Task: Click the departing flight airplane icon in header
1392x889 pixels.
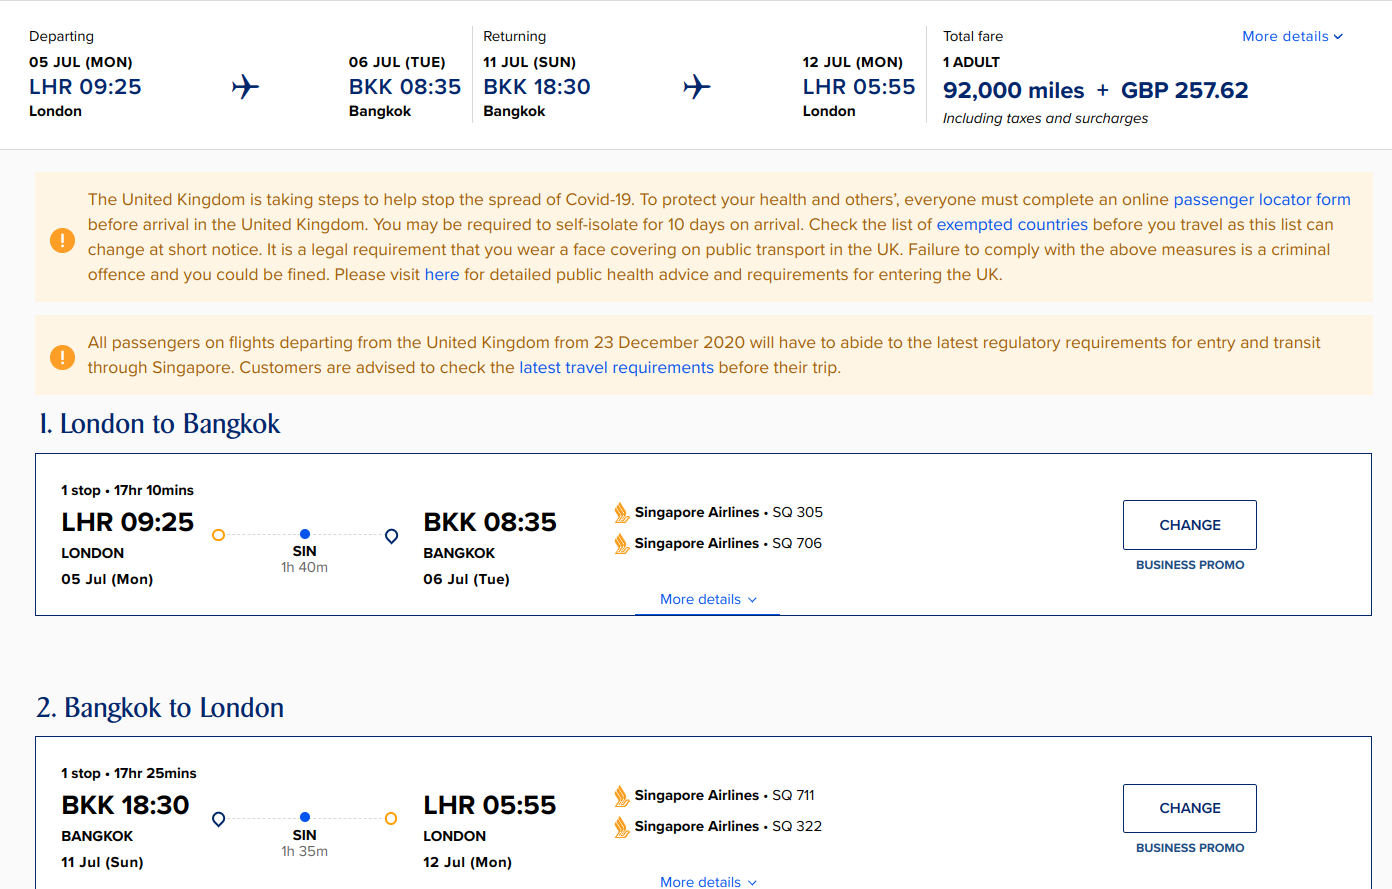Action: coord(245,87)
